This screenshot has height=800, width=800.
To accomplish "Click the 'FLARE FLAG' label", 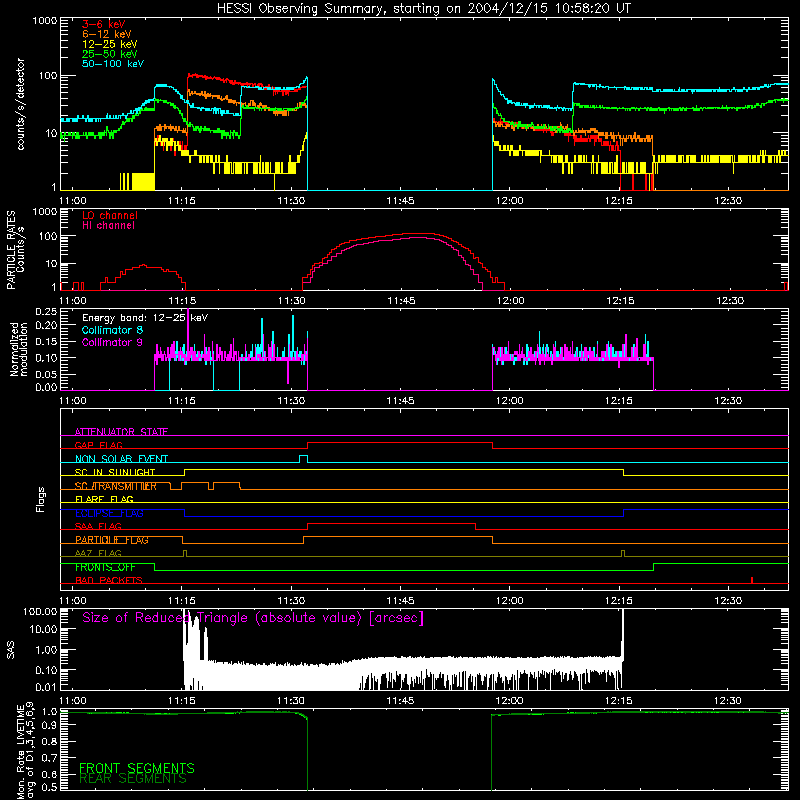I will point(104,499).
